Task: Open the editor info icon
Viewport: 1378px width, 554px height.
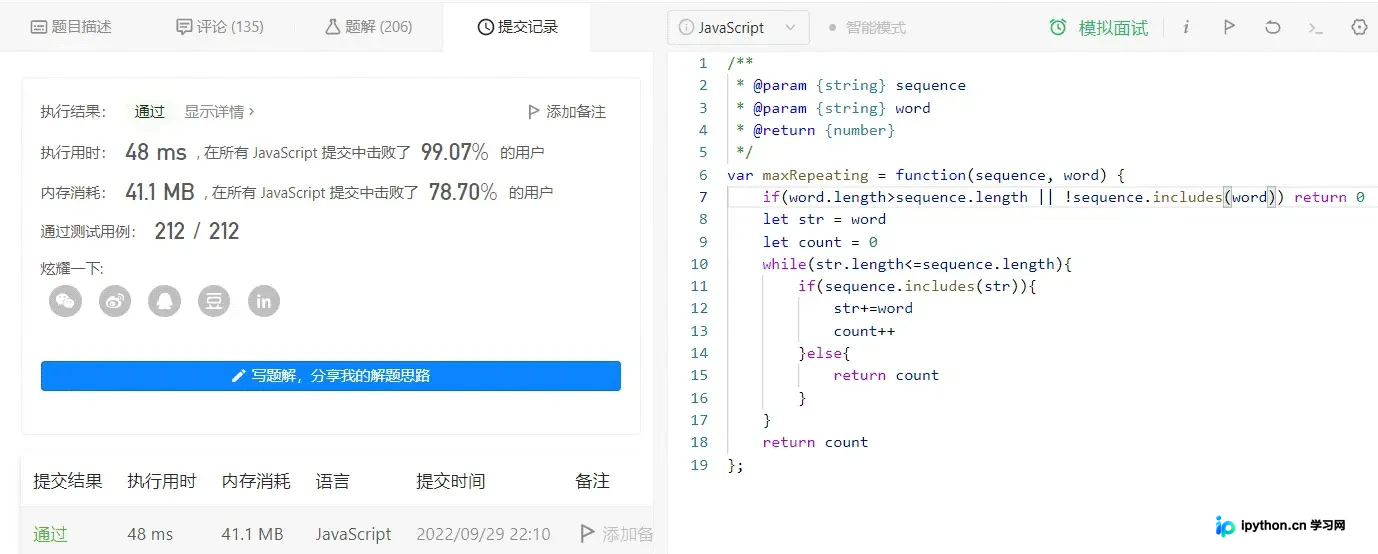Action: (x=1186, y=28)
